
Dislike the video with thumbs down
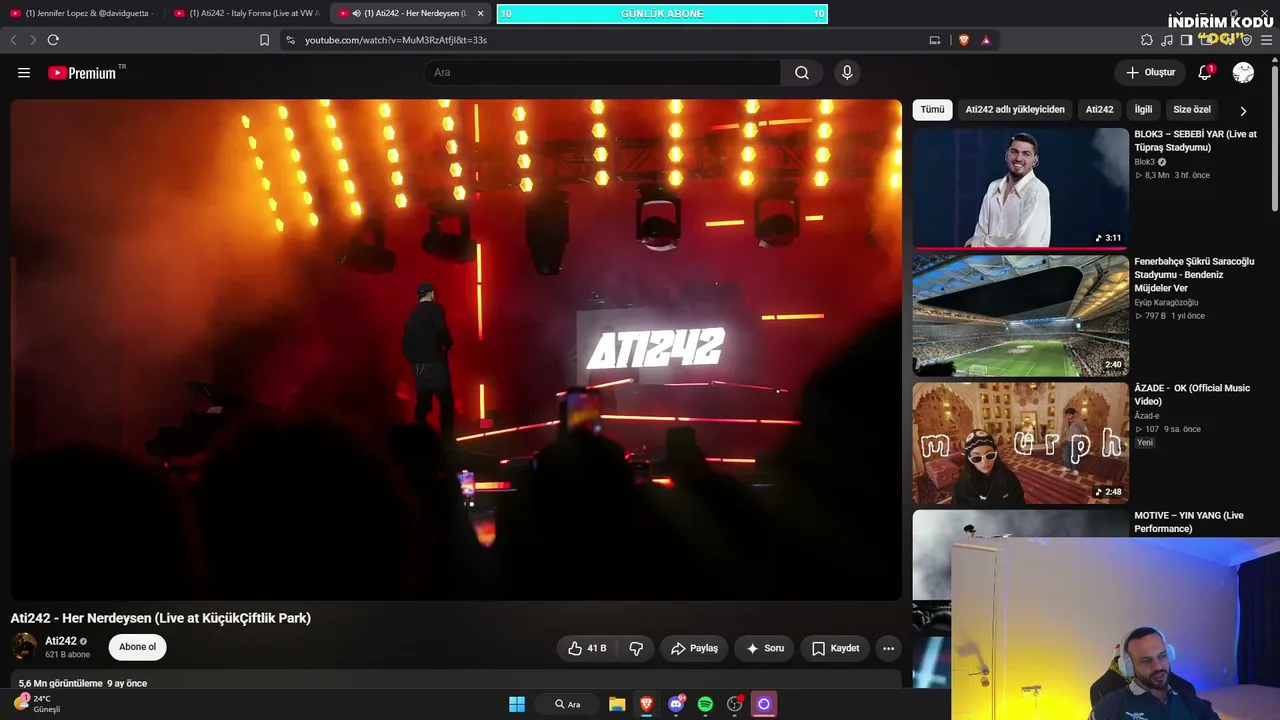click(x=636, y=648)
